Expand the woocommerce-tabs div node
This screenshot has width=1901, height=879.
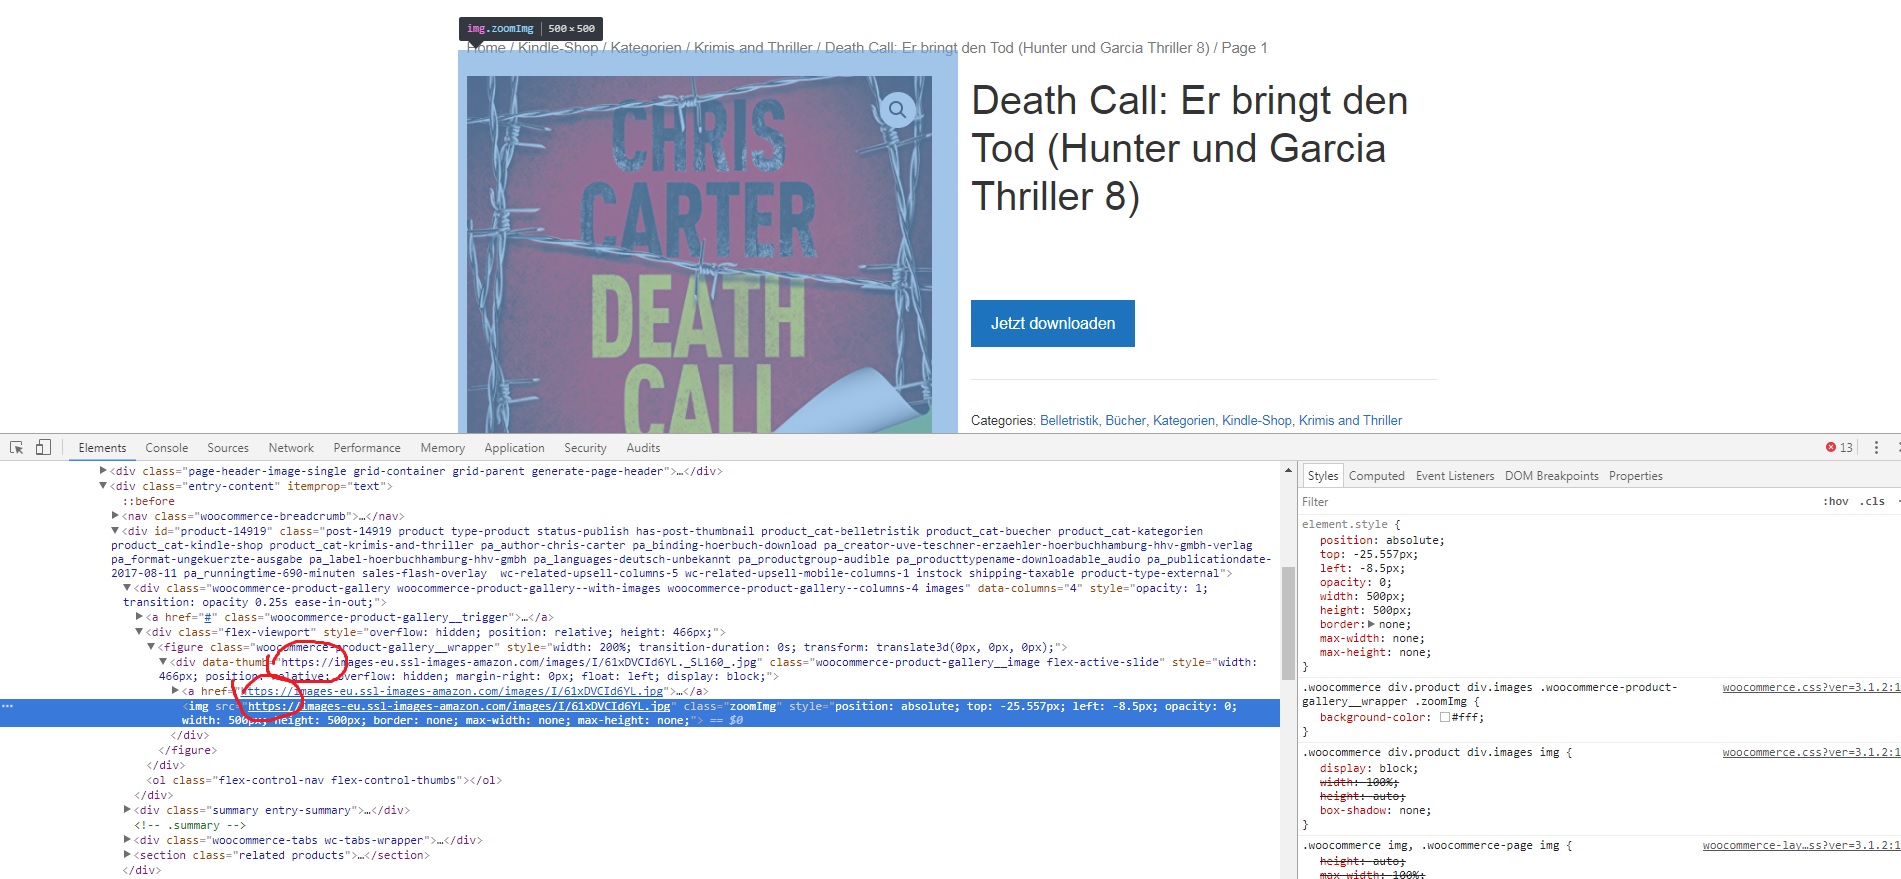point(127,840)
